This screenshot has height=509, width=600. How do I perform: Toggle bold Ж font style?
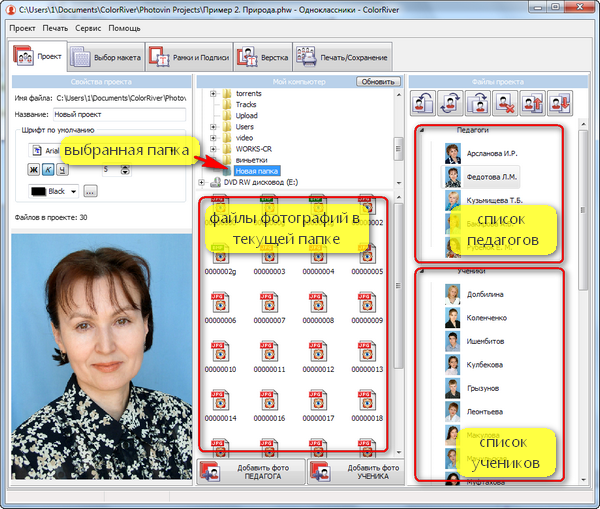tap(33, 170)
